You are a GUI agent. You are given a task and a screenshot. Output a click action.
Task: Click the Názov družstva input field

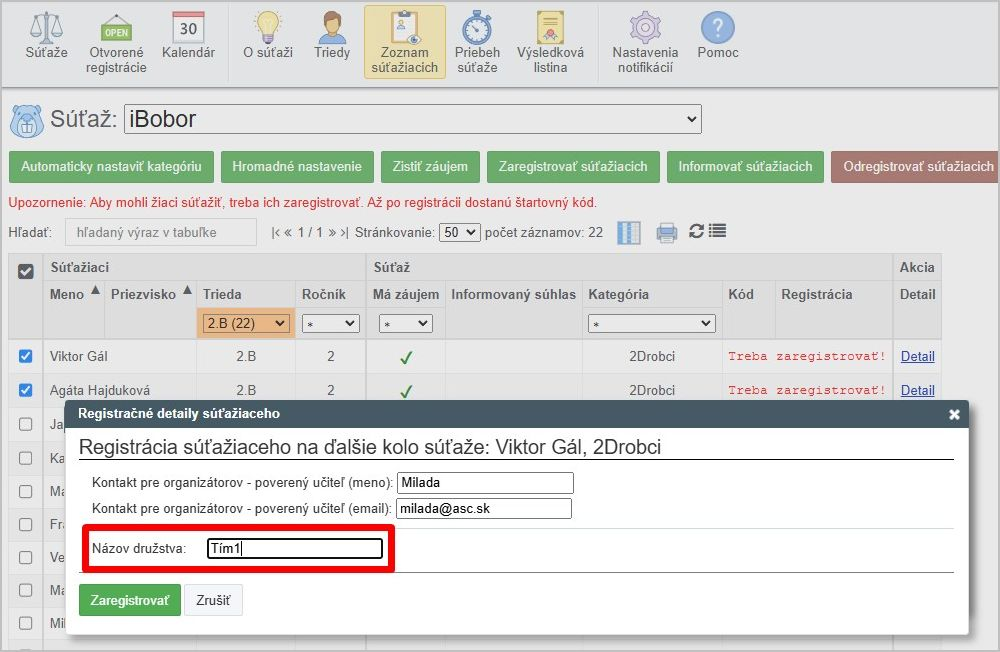(295, 548)
